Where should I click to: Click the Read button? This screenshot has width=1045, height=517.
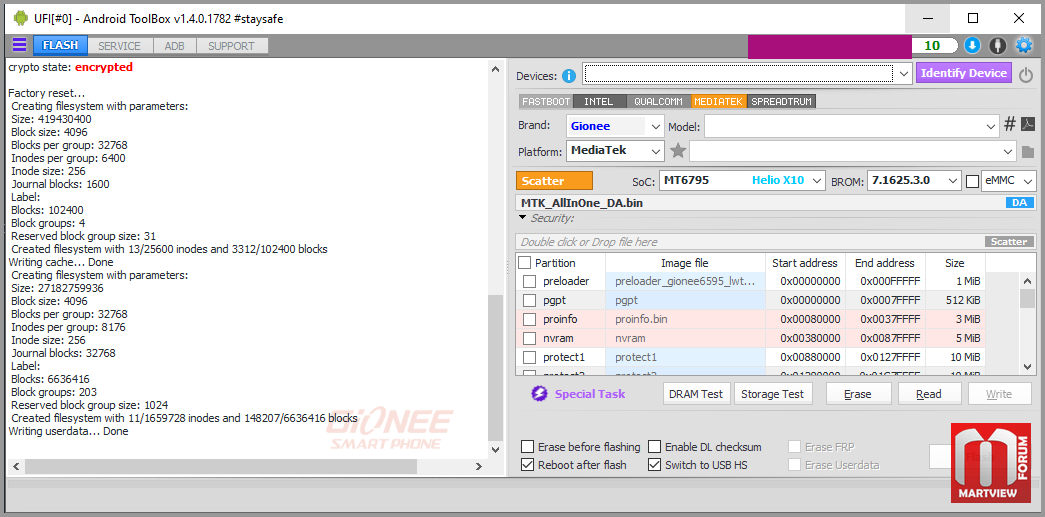tap(930, 394)
